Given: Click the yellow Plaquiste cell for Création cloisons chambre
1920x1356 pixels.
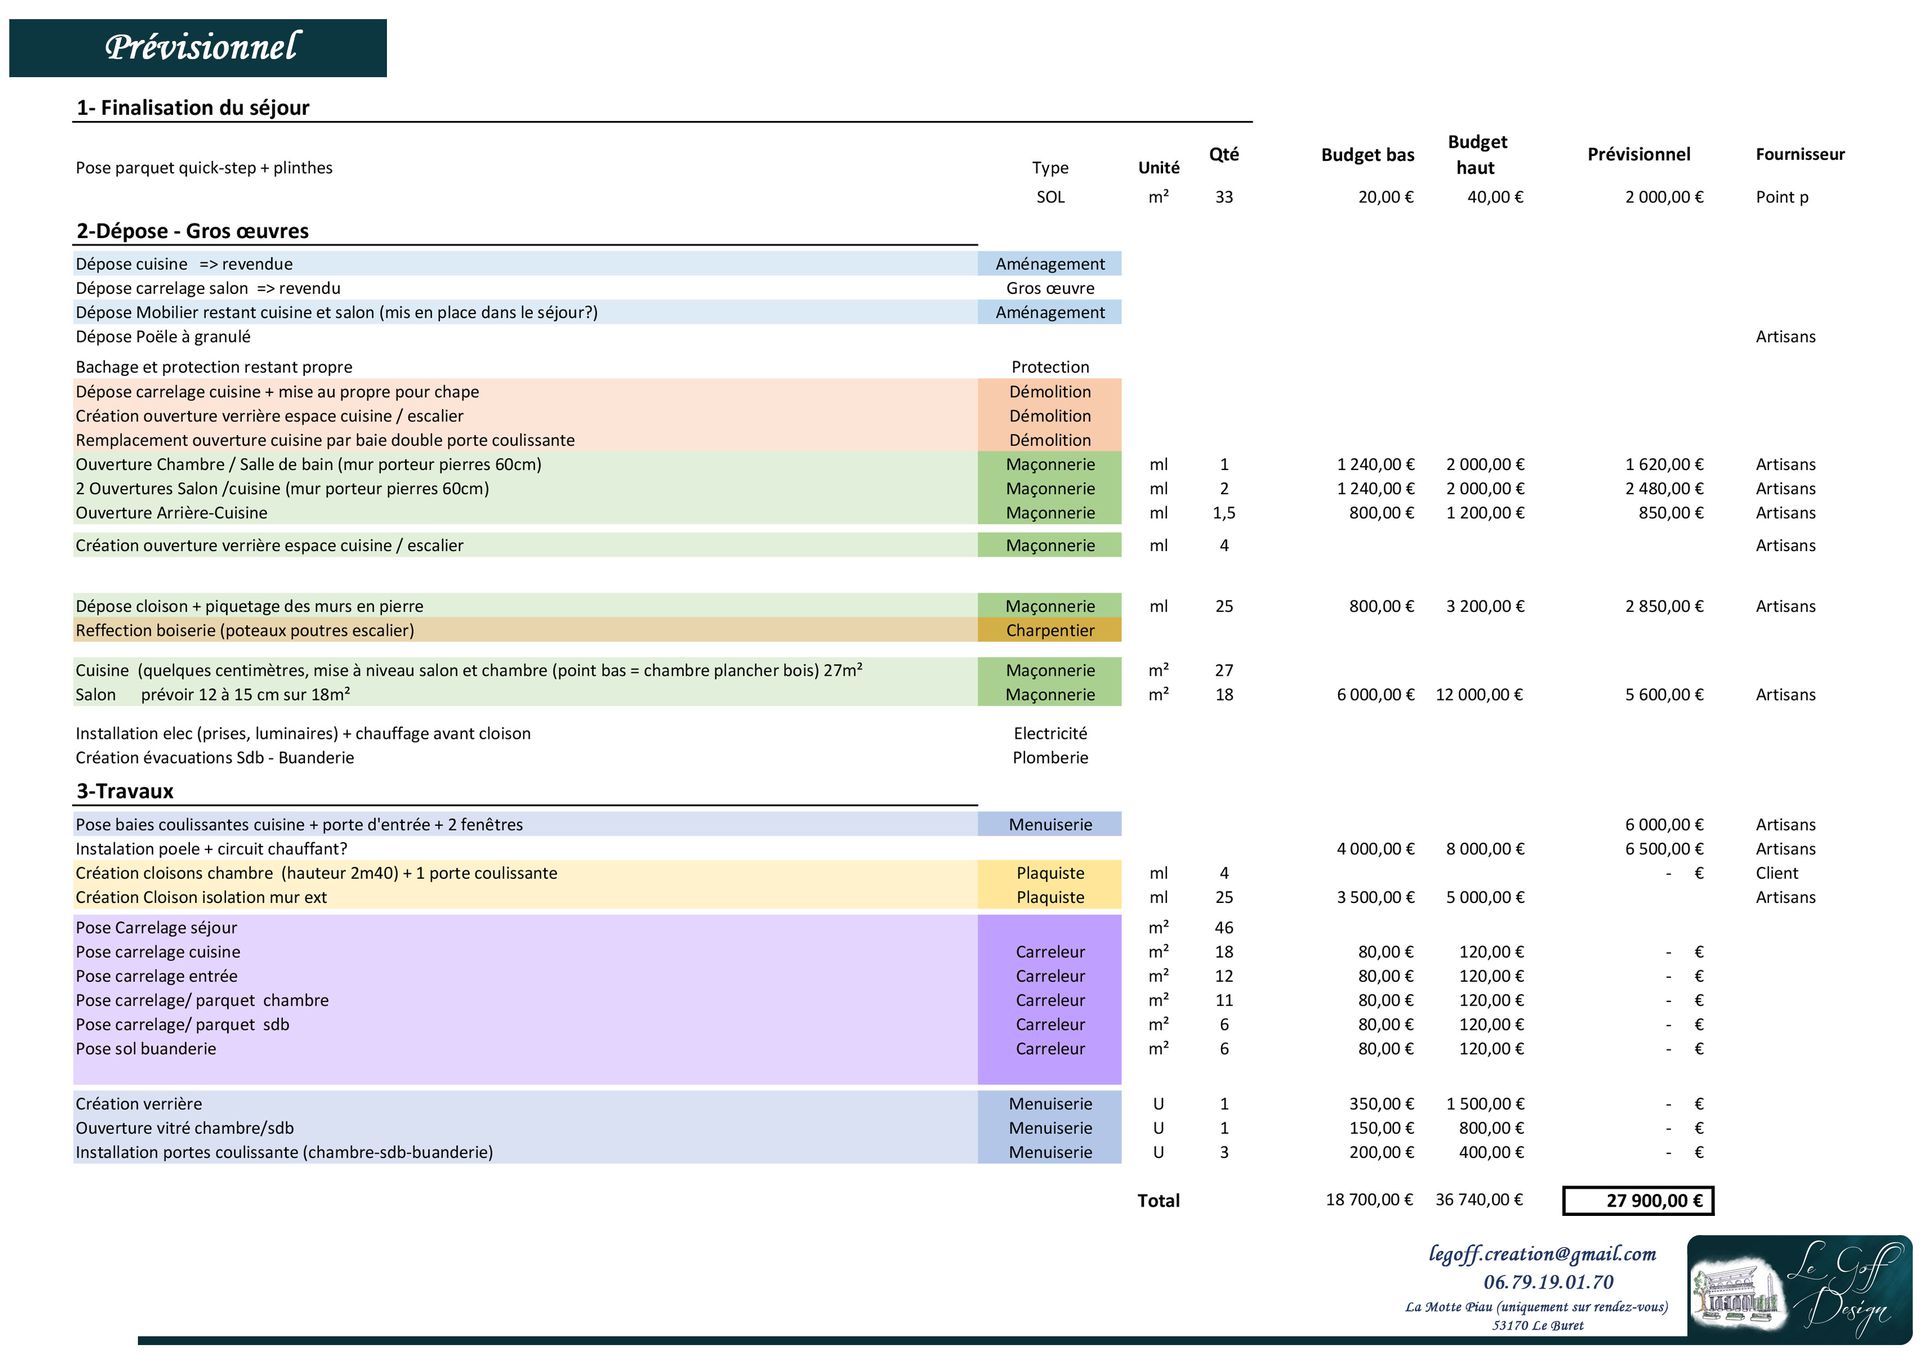Looking at the screenshot, I should point(1049,873).
